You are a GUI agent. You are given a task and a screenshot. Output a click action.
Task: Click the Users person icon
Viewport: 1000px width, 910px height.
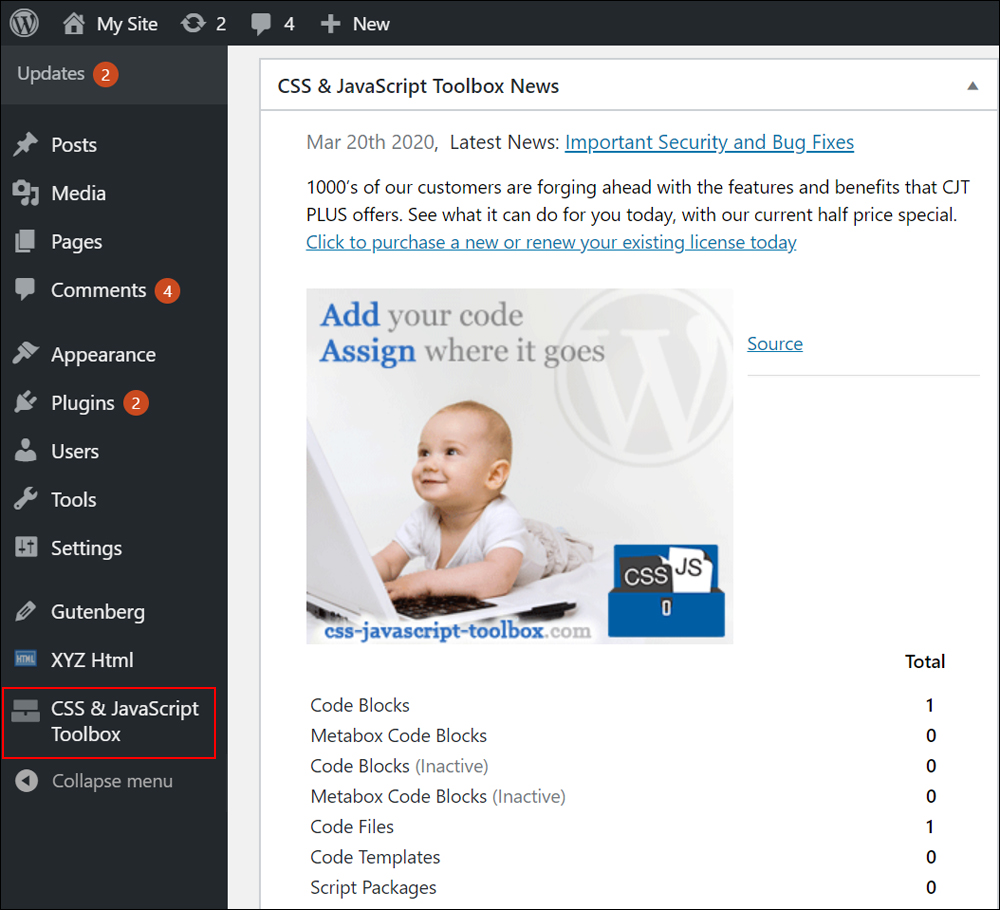coord(26,450)
